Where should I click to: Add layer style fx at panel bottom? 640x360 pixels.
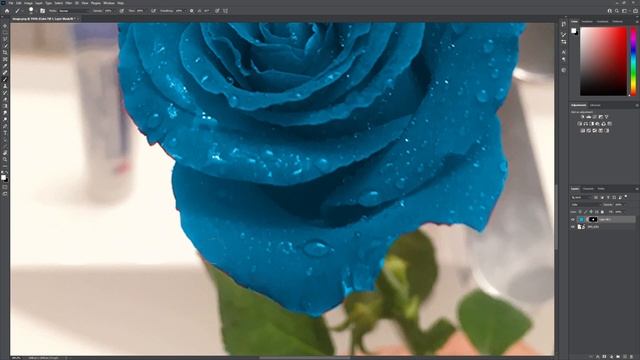(x=598, y=356)
